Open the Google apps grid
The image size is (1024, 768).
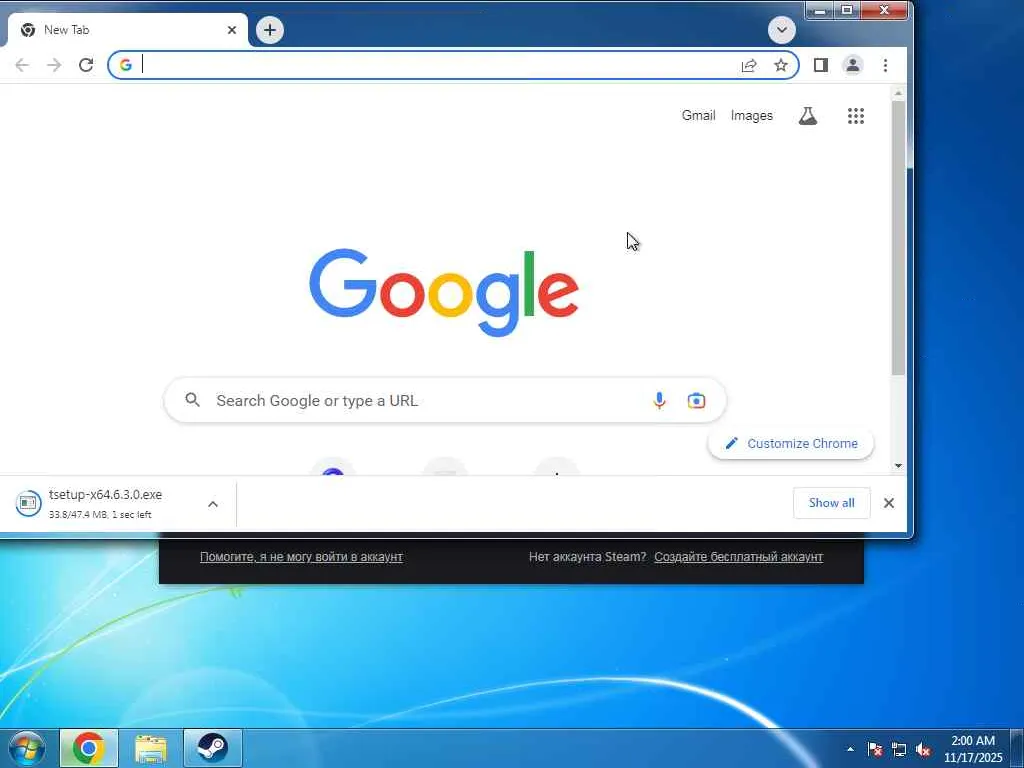tap(856, 116)
